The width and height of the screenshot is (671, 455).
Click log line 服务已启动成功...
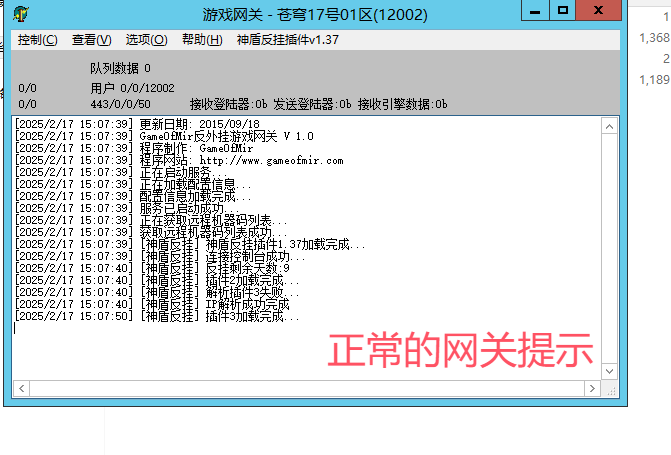[x=127, y=208]
